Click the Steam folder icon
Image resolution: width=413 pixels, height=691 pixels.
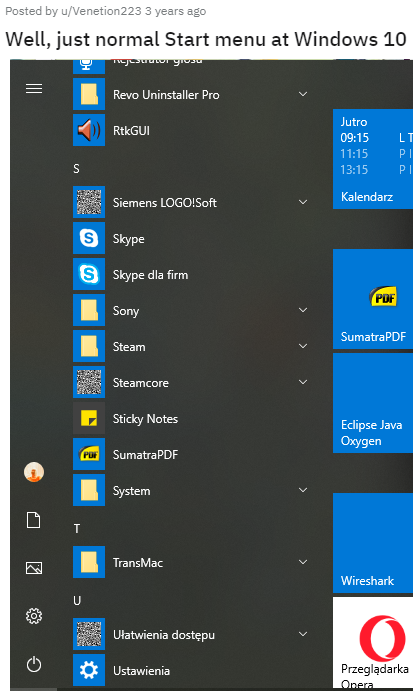[x=89, y=346]
